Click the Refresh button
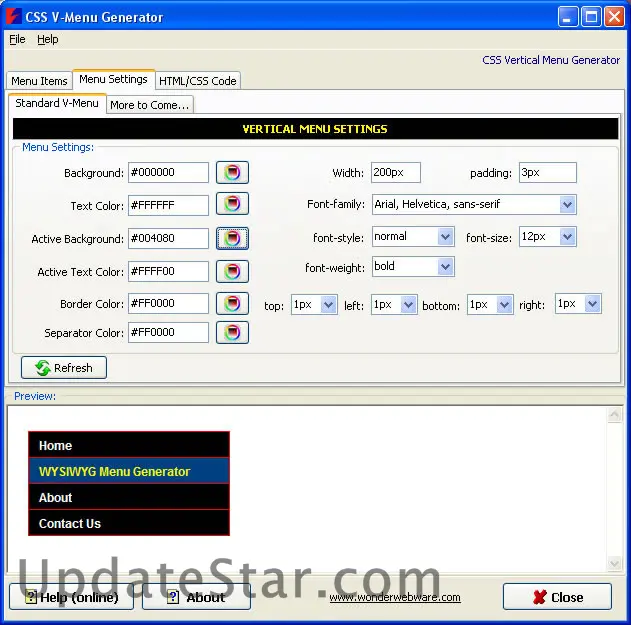Screen dimensions: 631x625 tap(64, 367)
